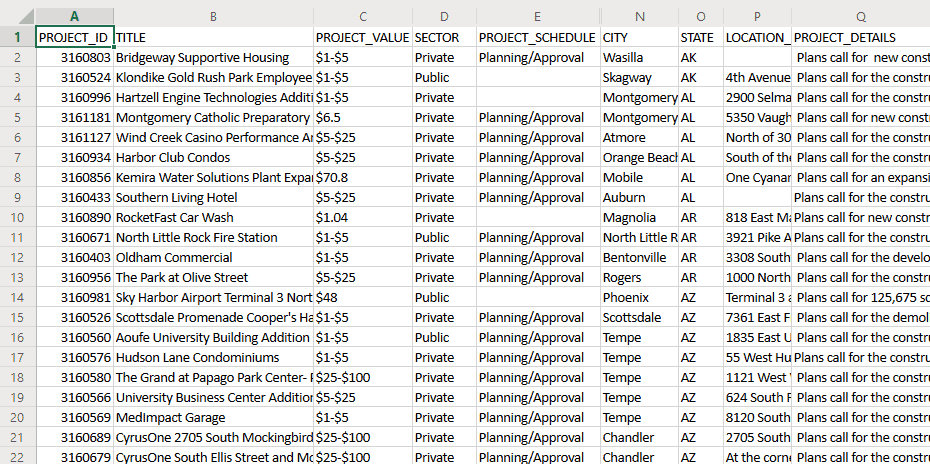Select Southern Living Hotel cell
Screen dimensions: 930x464
214,198
